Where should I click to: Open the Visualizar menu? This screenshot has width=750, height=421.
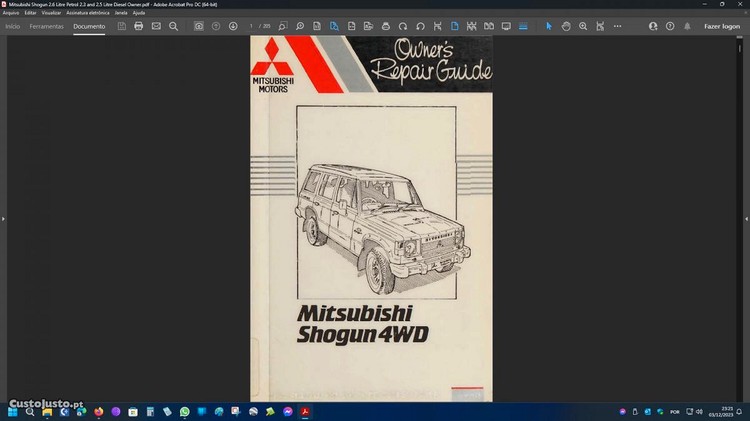[x=51, y=12]
